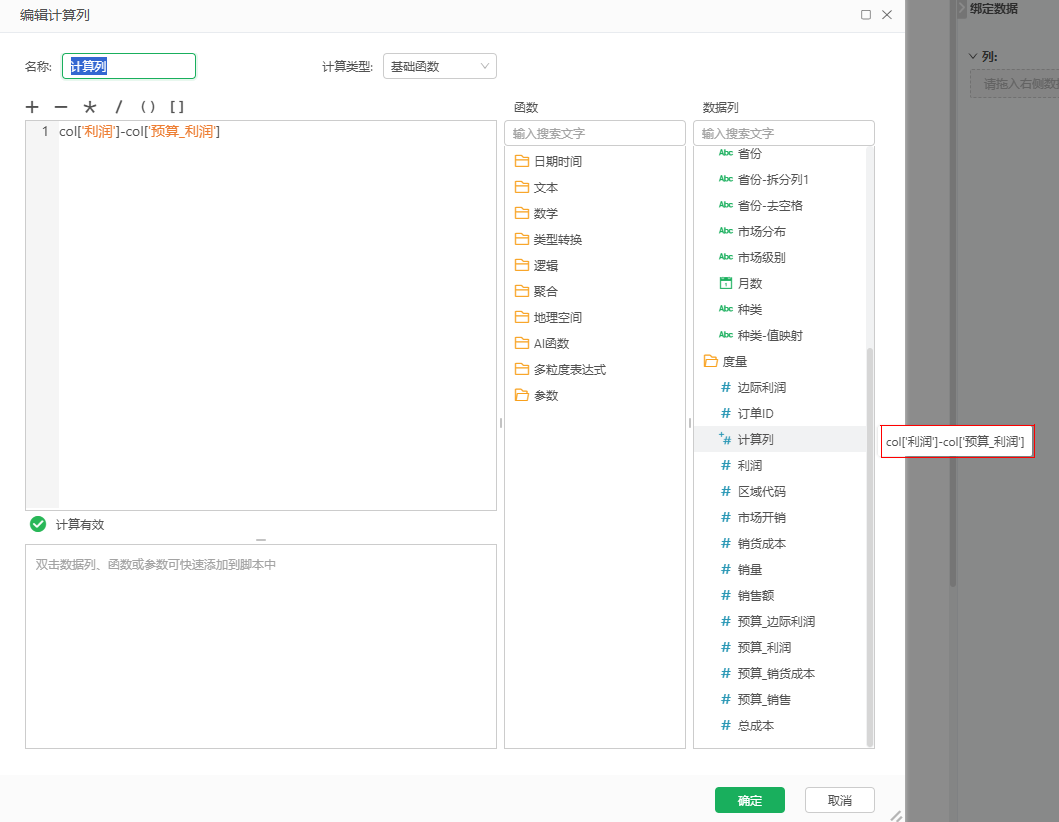This screenshot has width=1059, height=822.
Task: Click the 月数 date column icon
Action: coord(726,283)
